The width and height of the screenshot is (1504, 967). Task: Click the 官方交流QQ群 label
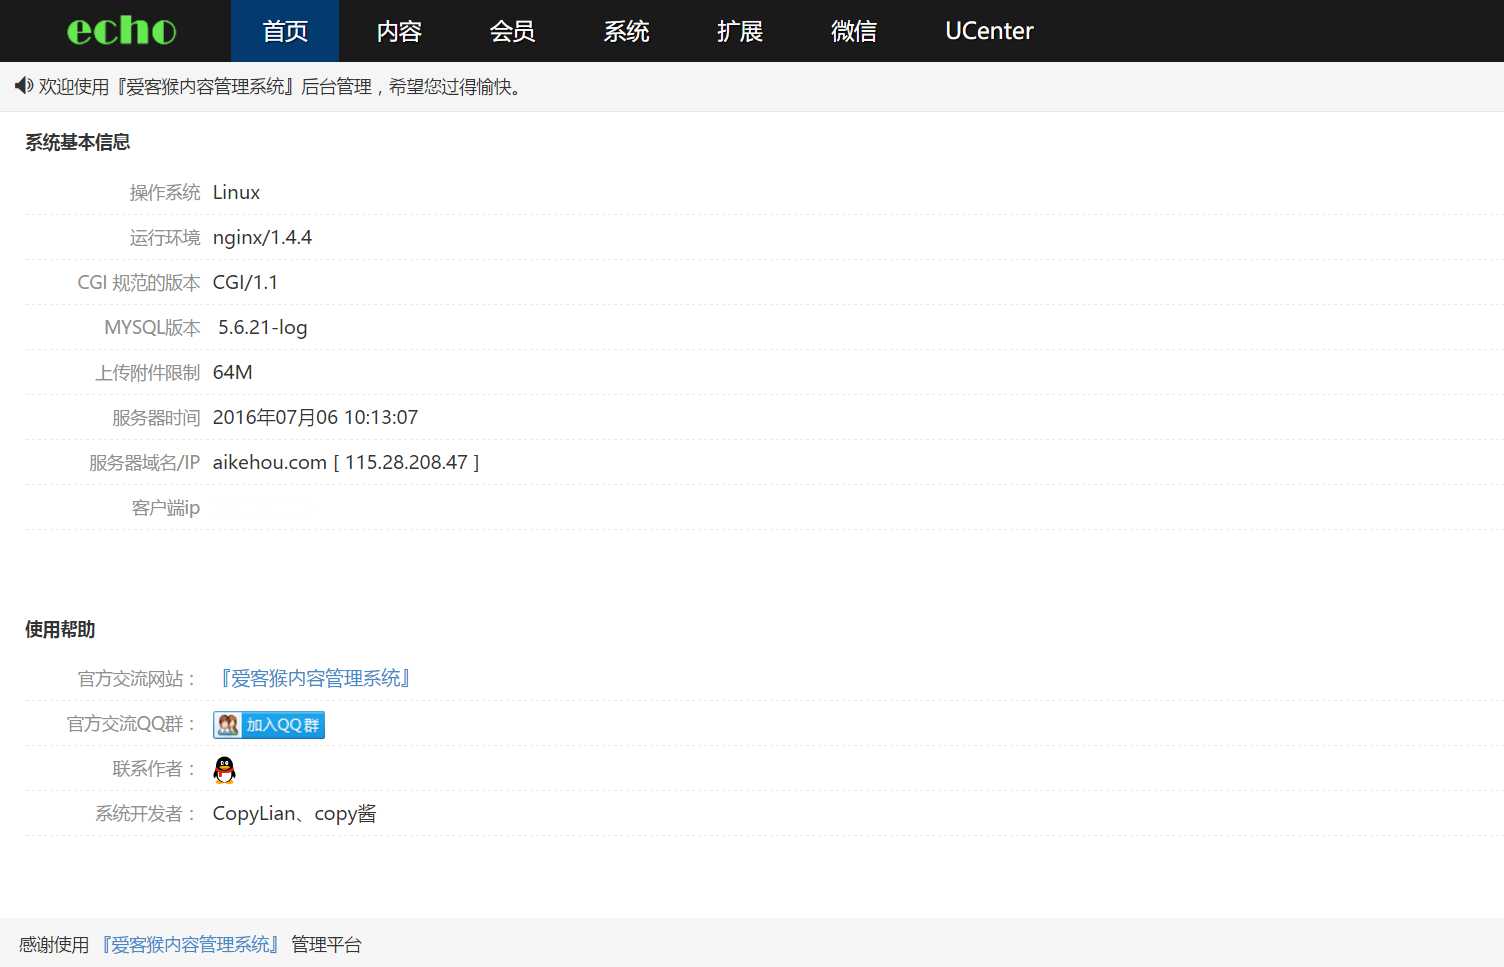[x=132, y=724]
